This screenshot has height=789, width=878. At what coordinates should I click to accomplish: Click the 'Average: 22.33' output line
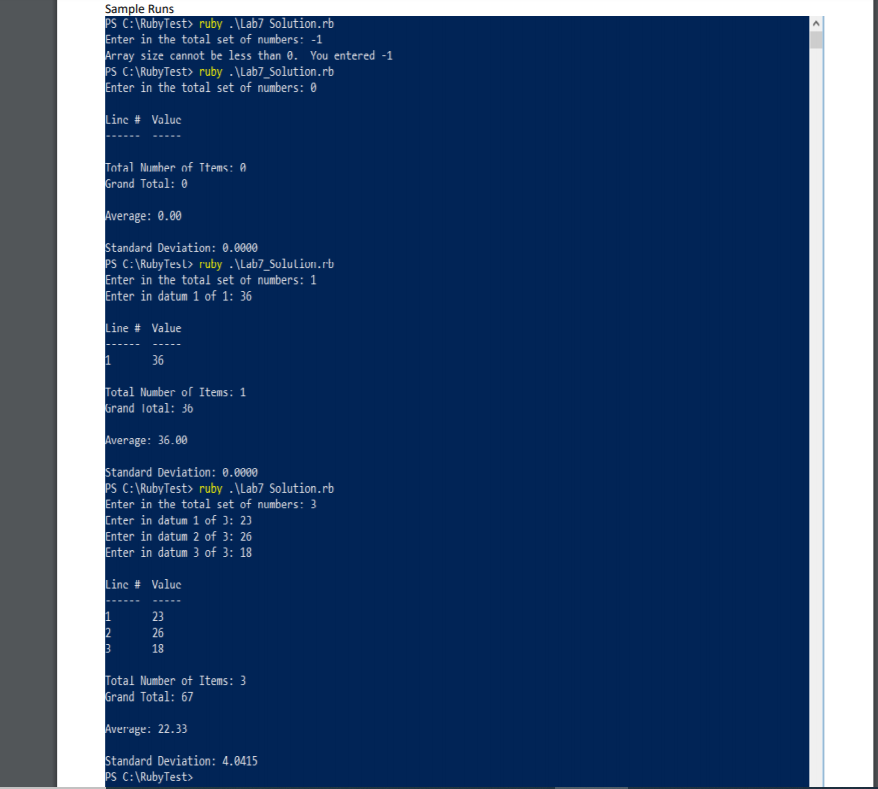pyautogui.click(x=146, y=730)
